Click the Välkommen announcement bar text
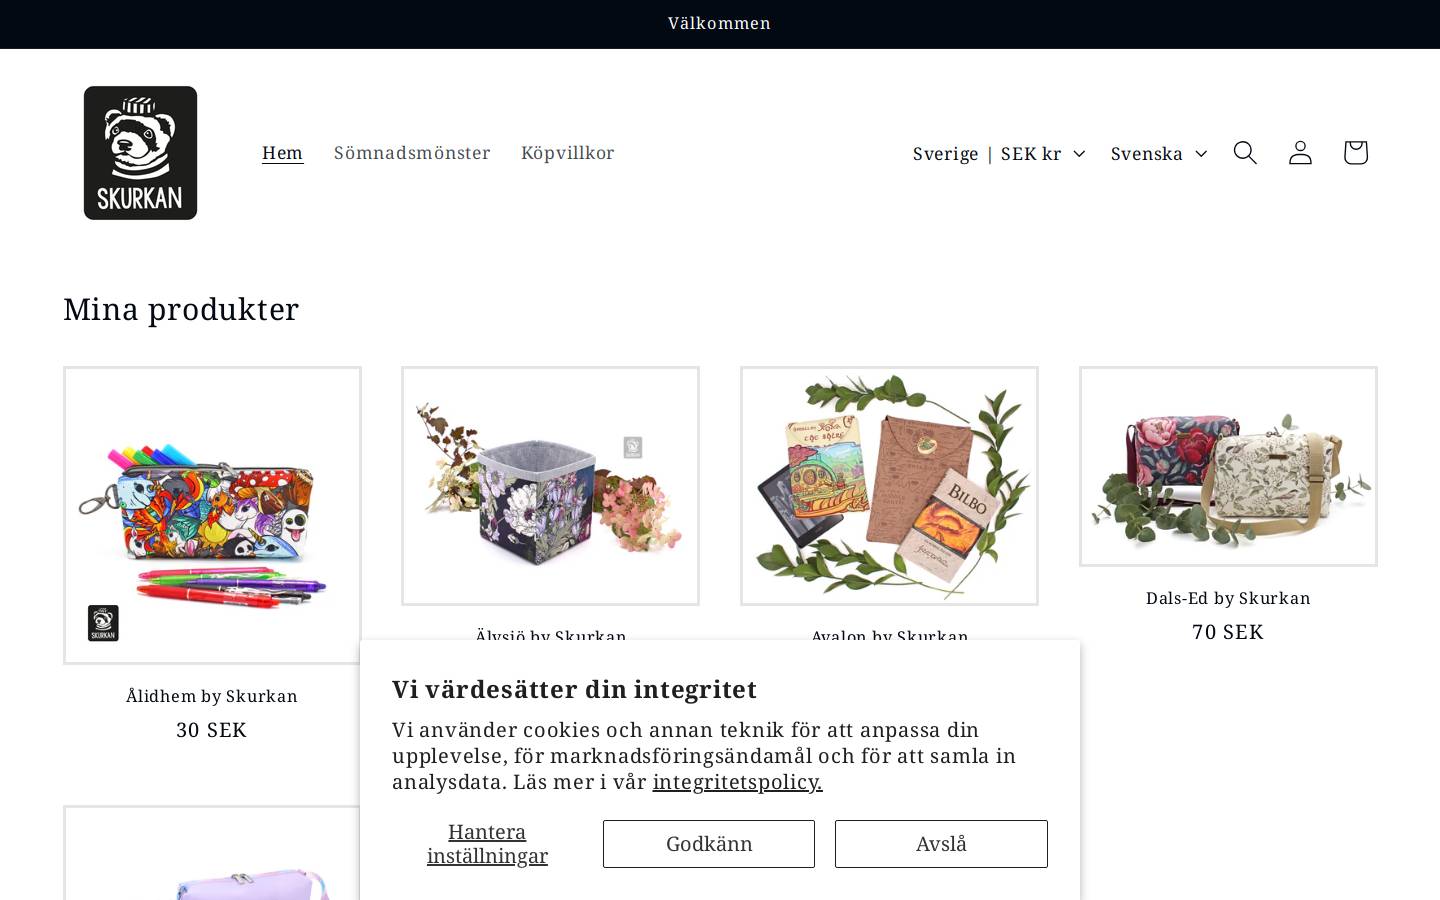Viewport: 1440px width, 900px height. 720,23
